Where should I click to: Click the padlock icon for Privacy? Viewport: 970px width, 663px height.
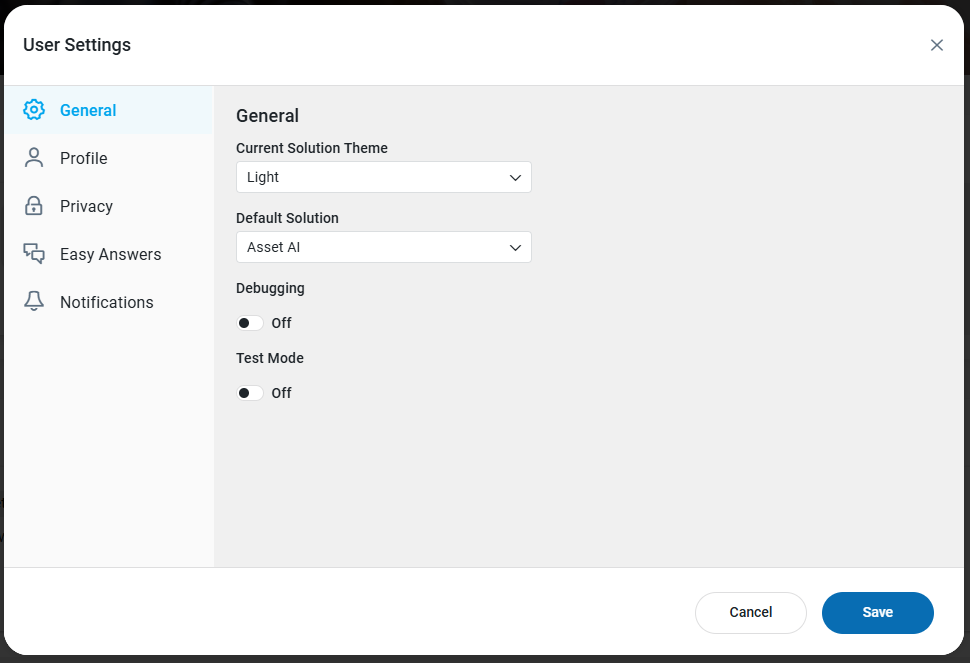point(34,206)
